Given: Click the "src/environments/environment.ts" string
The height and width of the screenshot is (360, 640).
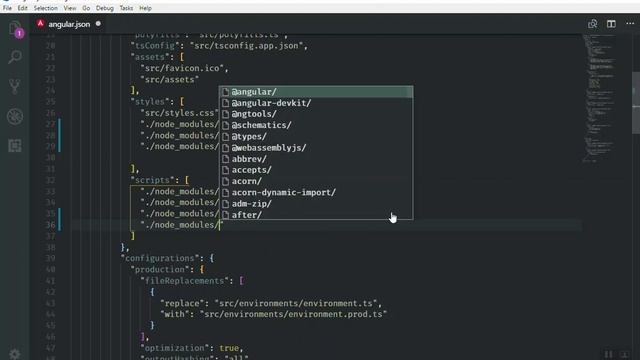Looking at the screenshot, I should tap(296, 304).
